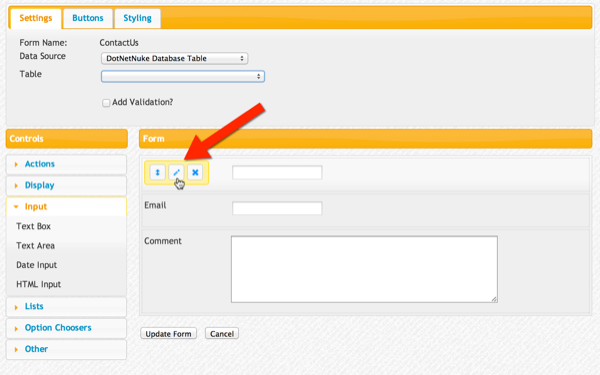Image resolution: width=600 pixels, height=375 pixels.
Task: Click the move handle icon on first field
Action: (x=157, y=173)
